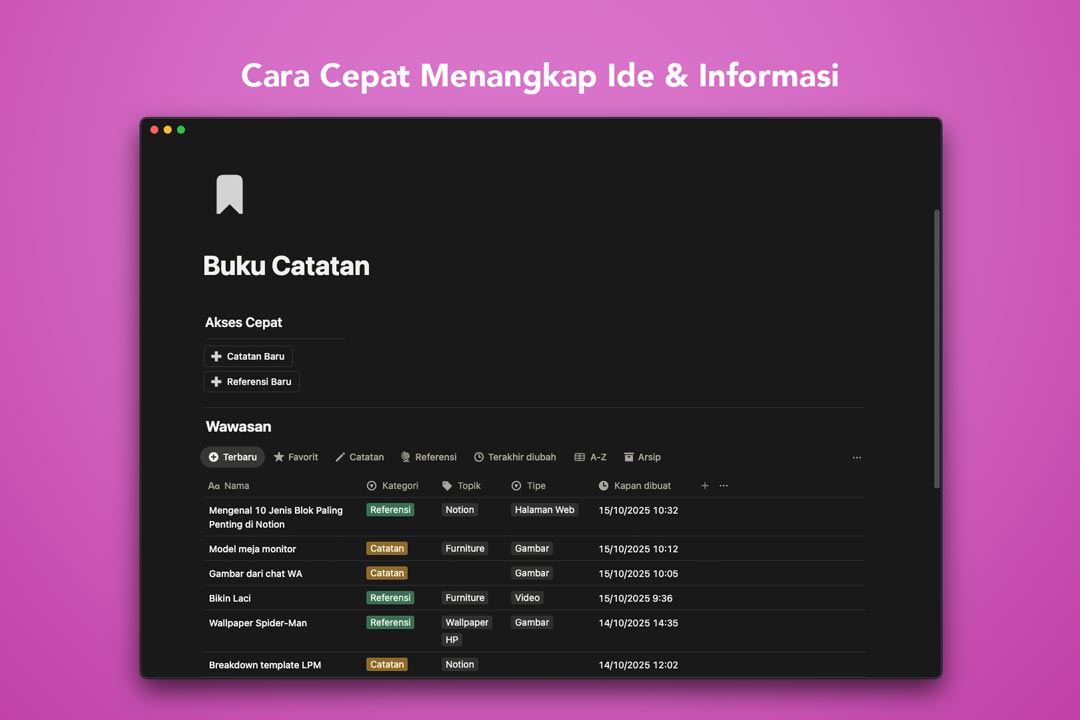1080x720 pixels.
Task: Open Topik column header menu
Action: 462,486
